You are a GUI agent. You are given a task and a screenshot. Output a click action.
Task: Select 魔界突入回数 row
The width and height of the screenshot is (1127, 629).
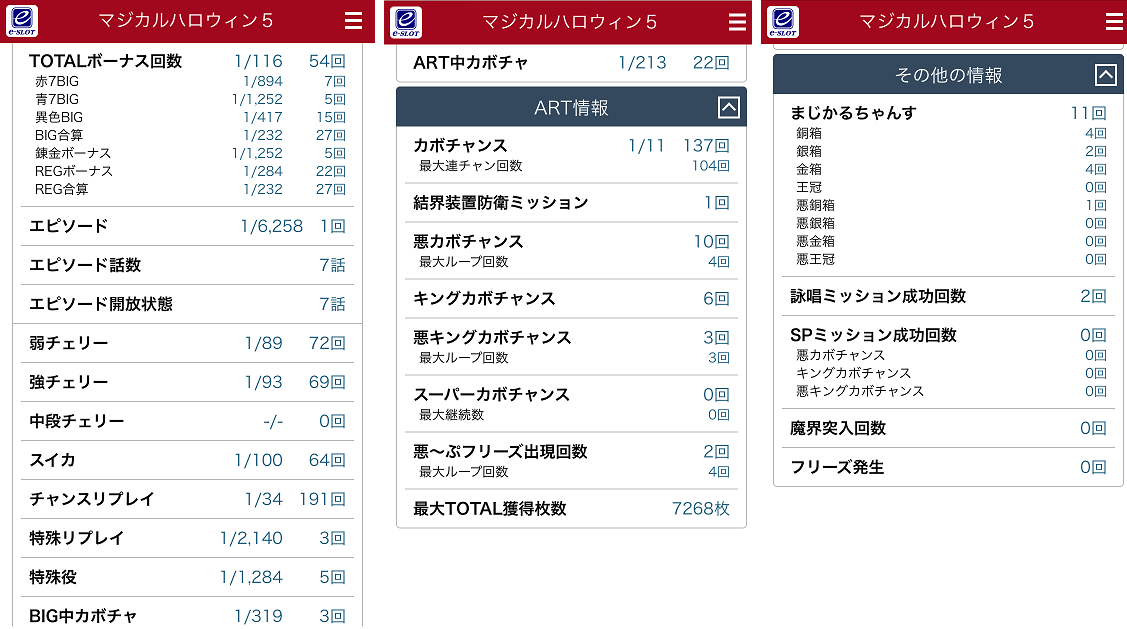click(x=948, y=428)
